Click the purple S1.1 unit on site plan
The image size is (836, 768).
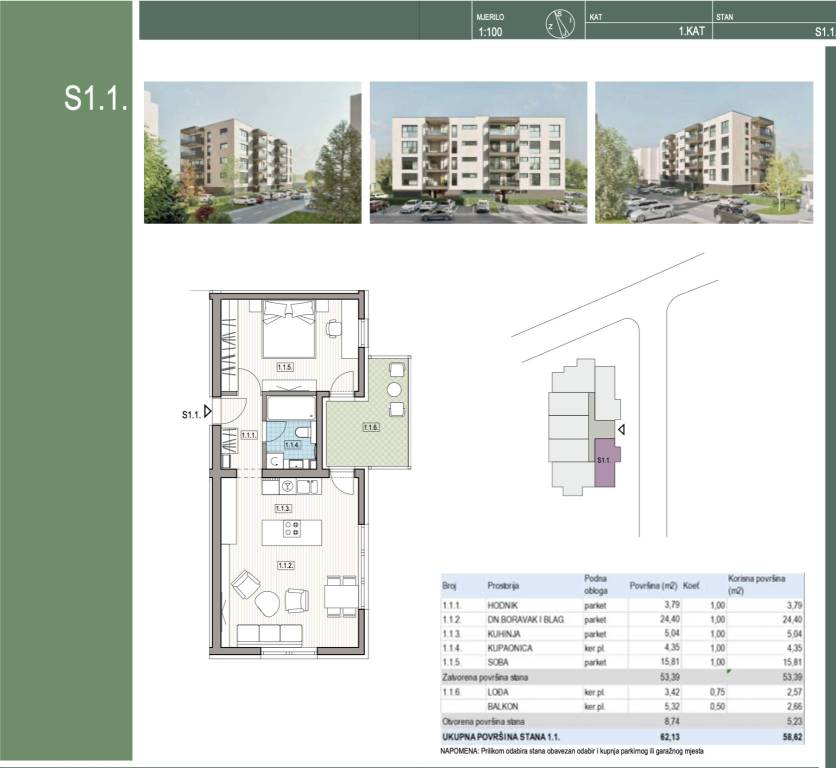point(605,462)
